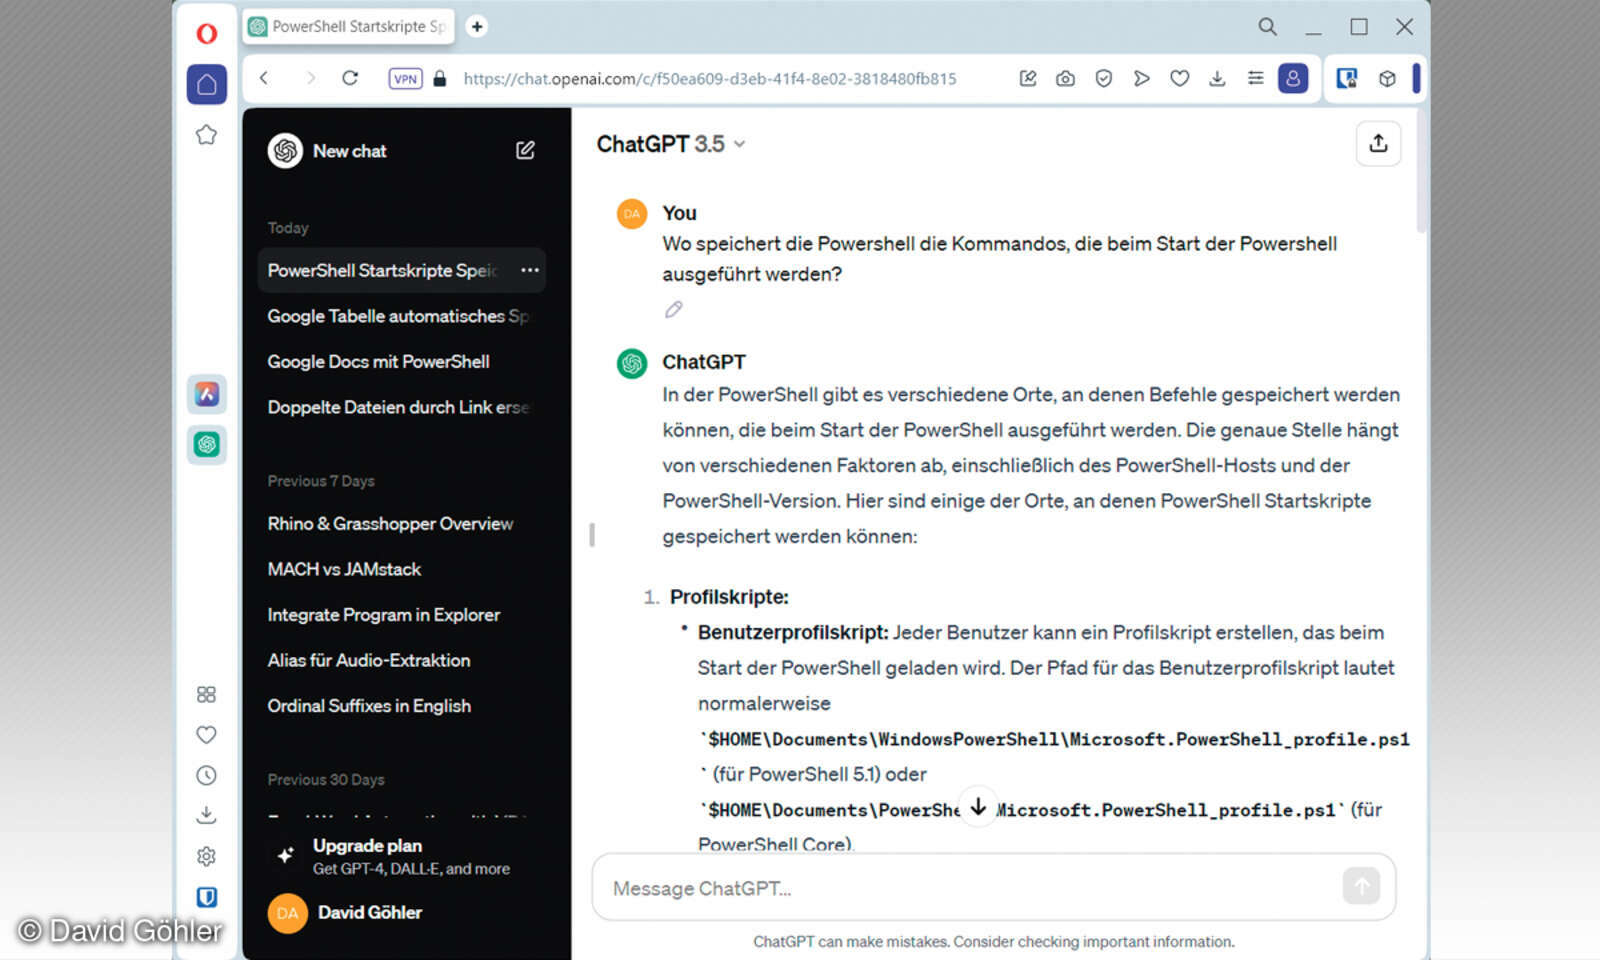Click the scroll-to-bottom arrow in chat

click(x=977, y=806)
